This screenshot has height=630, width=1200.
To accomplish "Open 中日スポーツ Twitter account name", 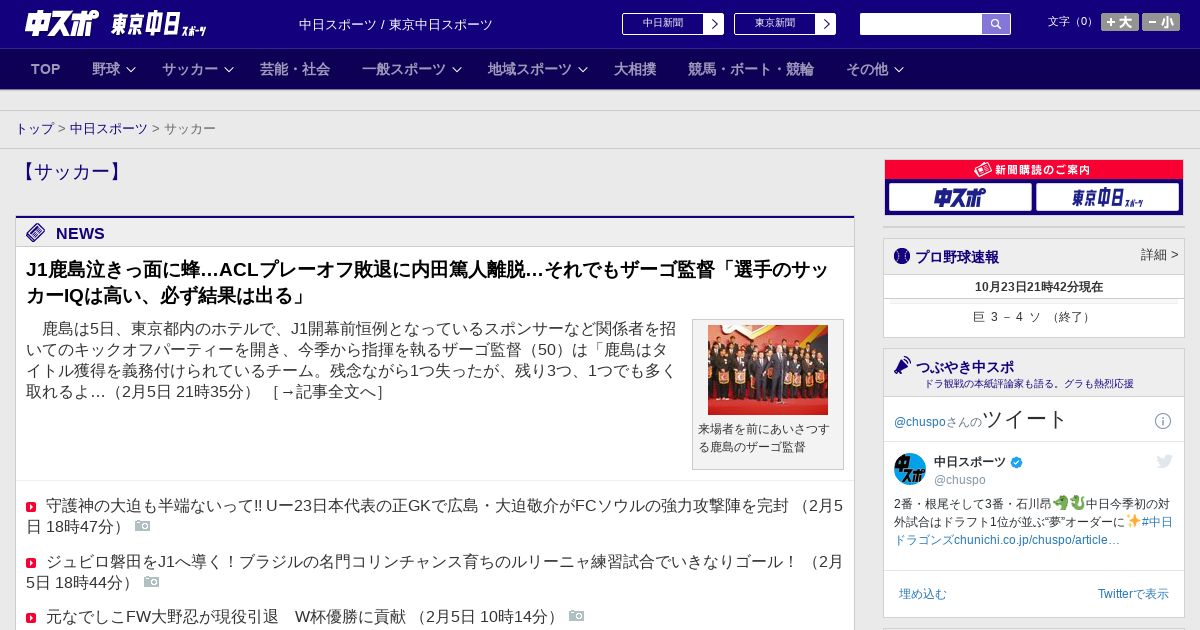I will [x=970, y=462].
